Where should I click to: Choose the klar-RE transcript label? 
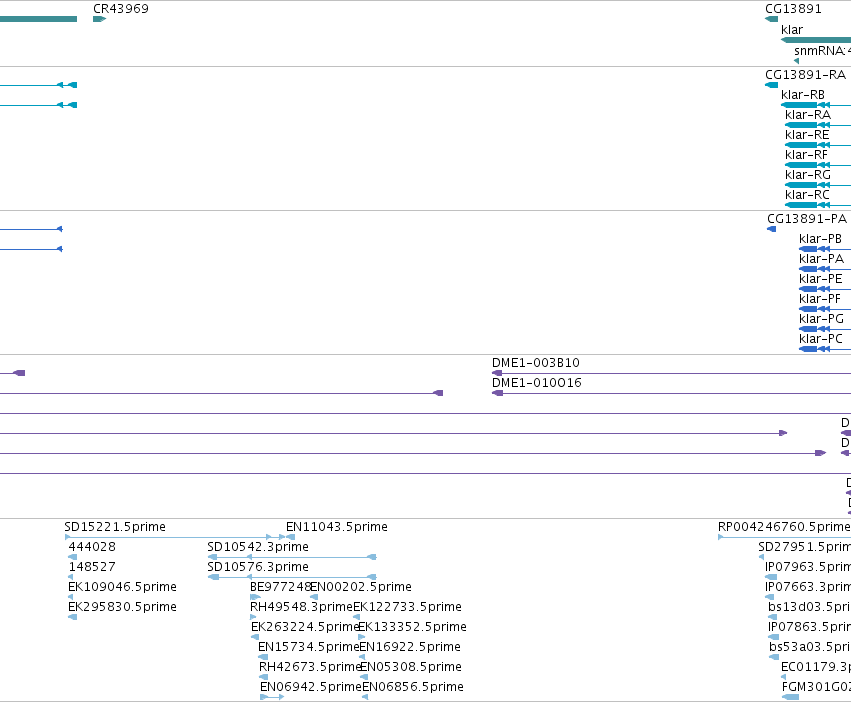click(x=807, y=135)
